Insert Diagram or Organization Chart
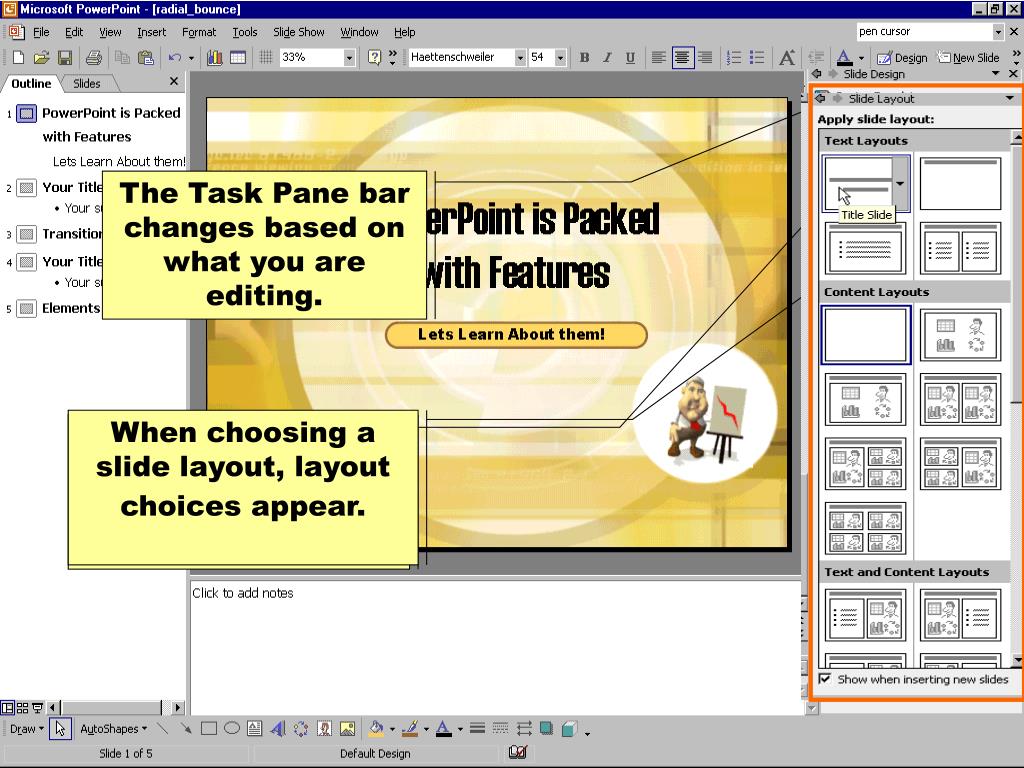This screenshot has width=1024, height=768. click(x=300, y=728)
